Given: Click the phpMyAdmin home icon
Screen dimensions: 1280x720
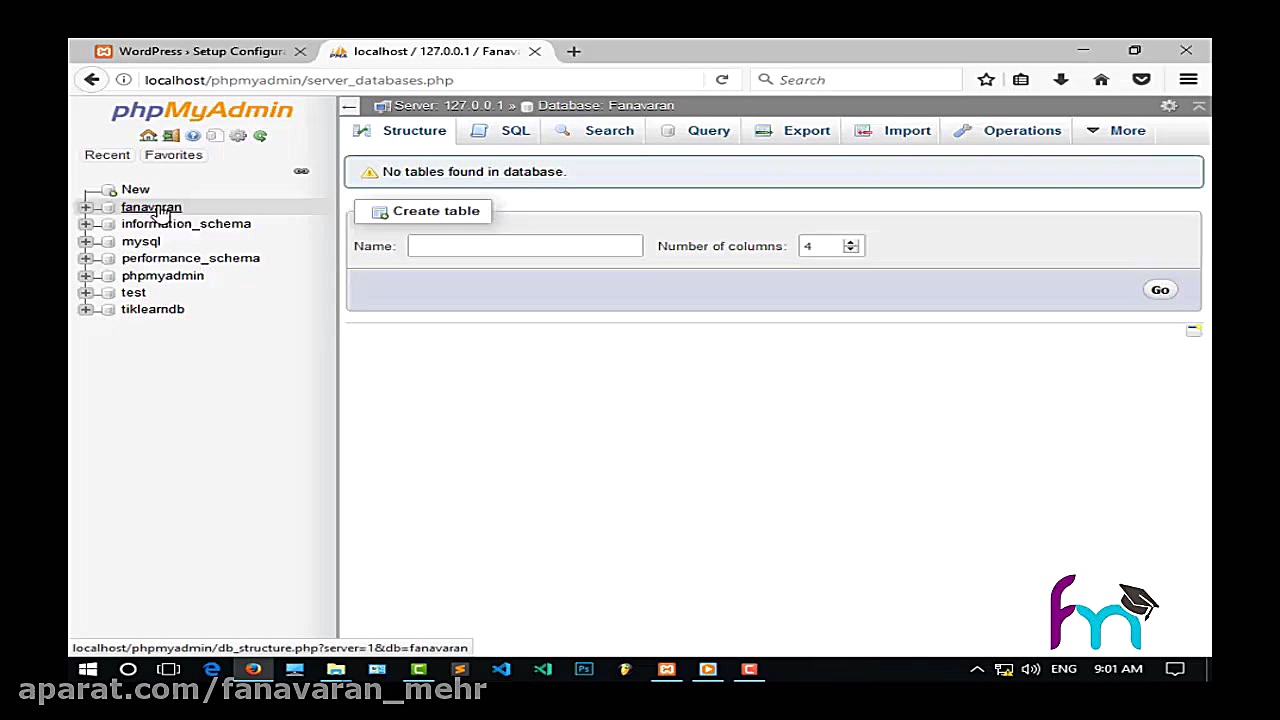Looking at the screenshot, I should (x=148, y=136).
